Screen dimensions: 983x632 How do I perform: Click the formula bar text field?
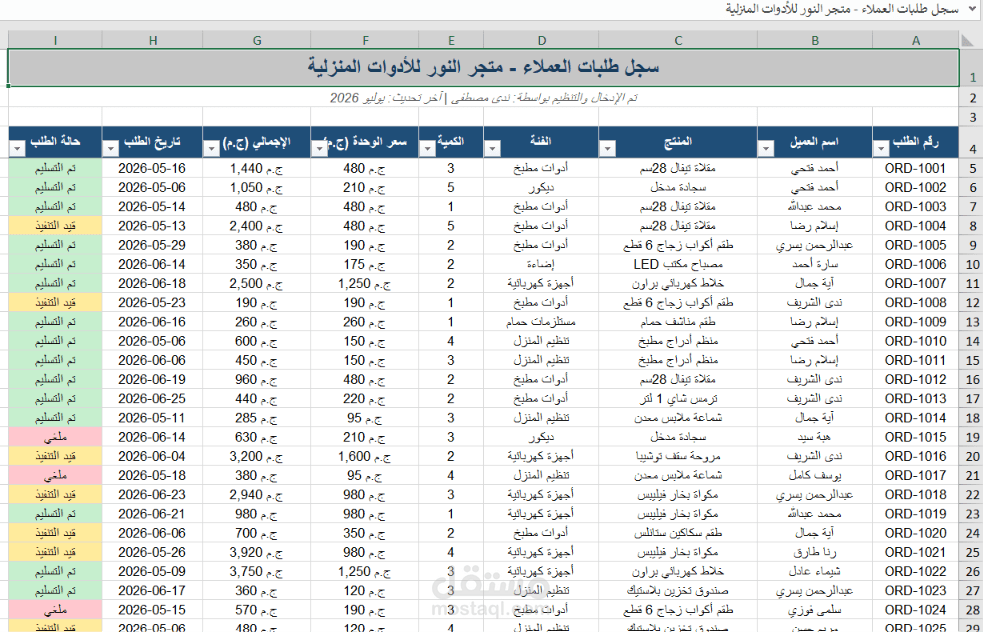coord(483,9)
